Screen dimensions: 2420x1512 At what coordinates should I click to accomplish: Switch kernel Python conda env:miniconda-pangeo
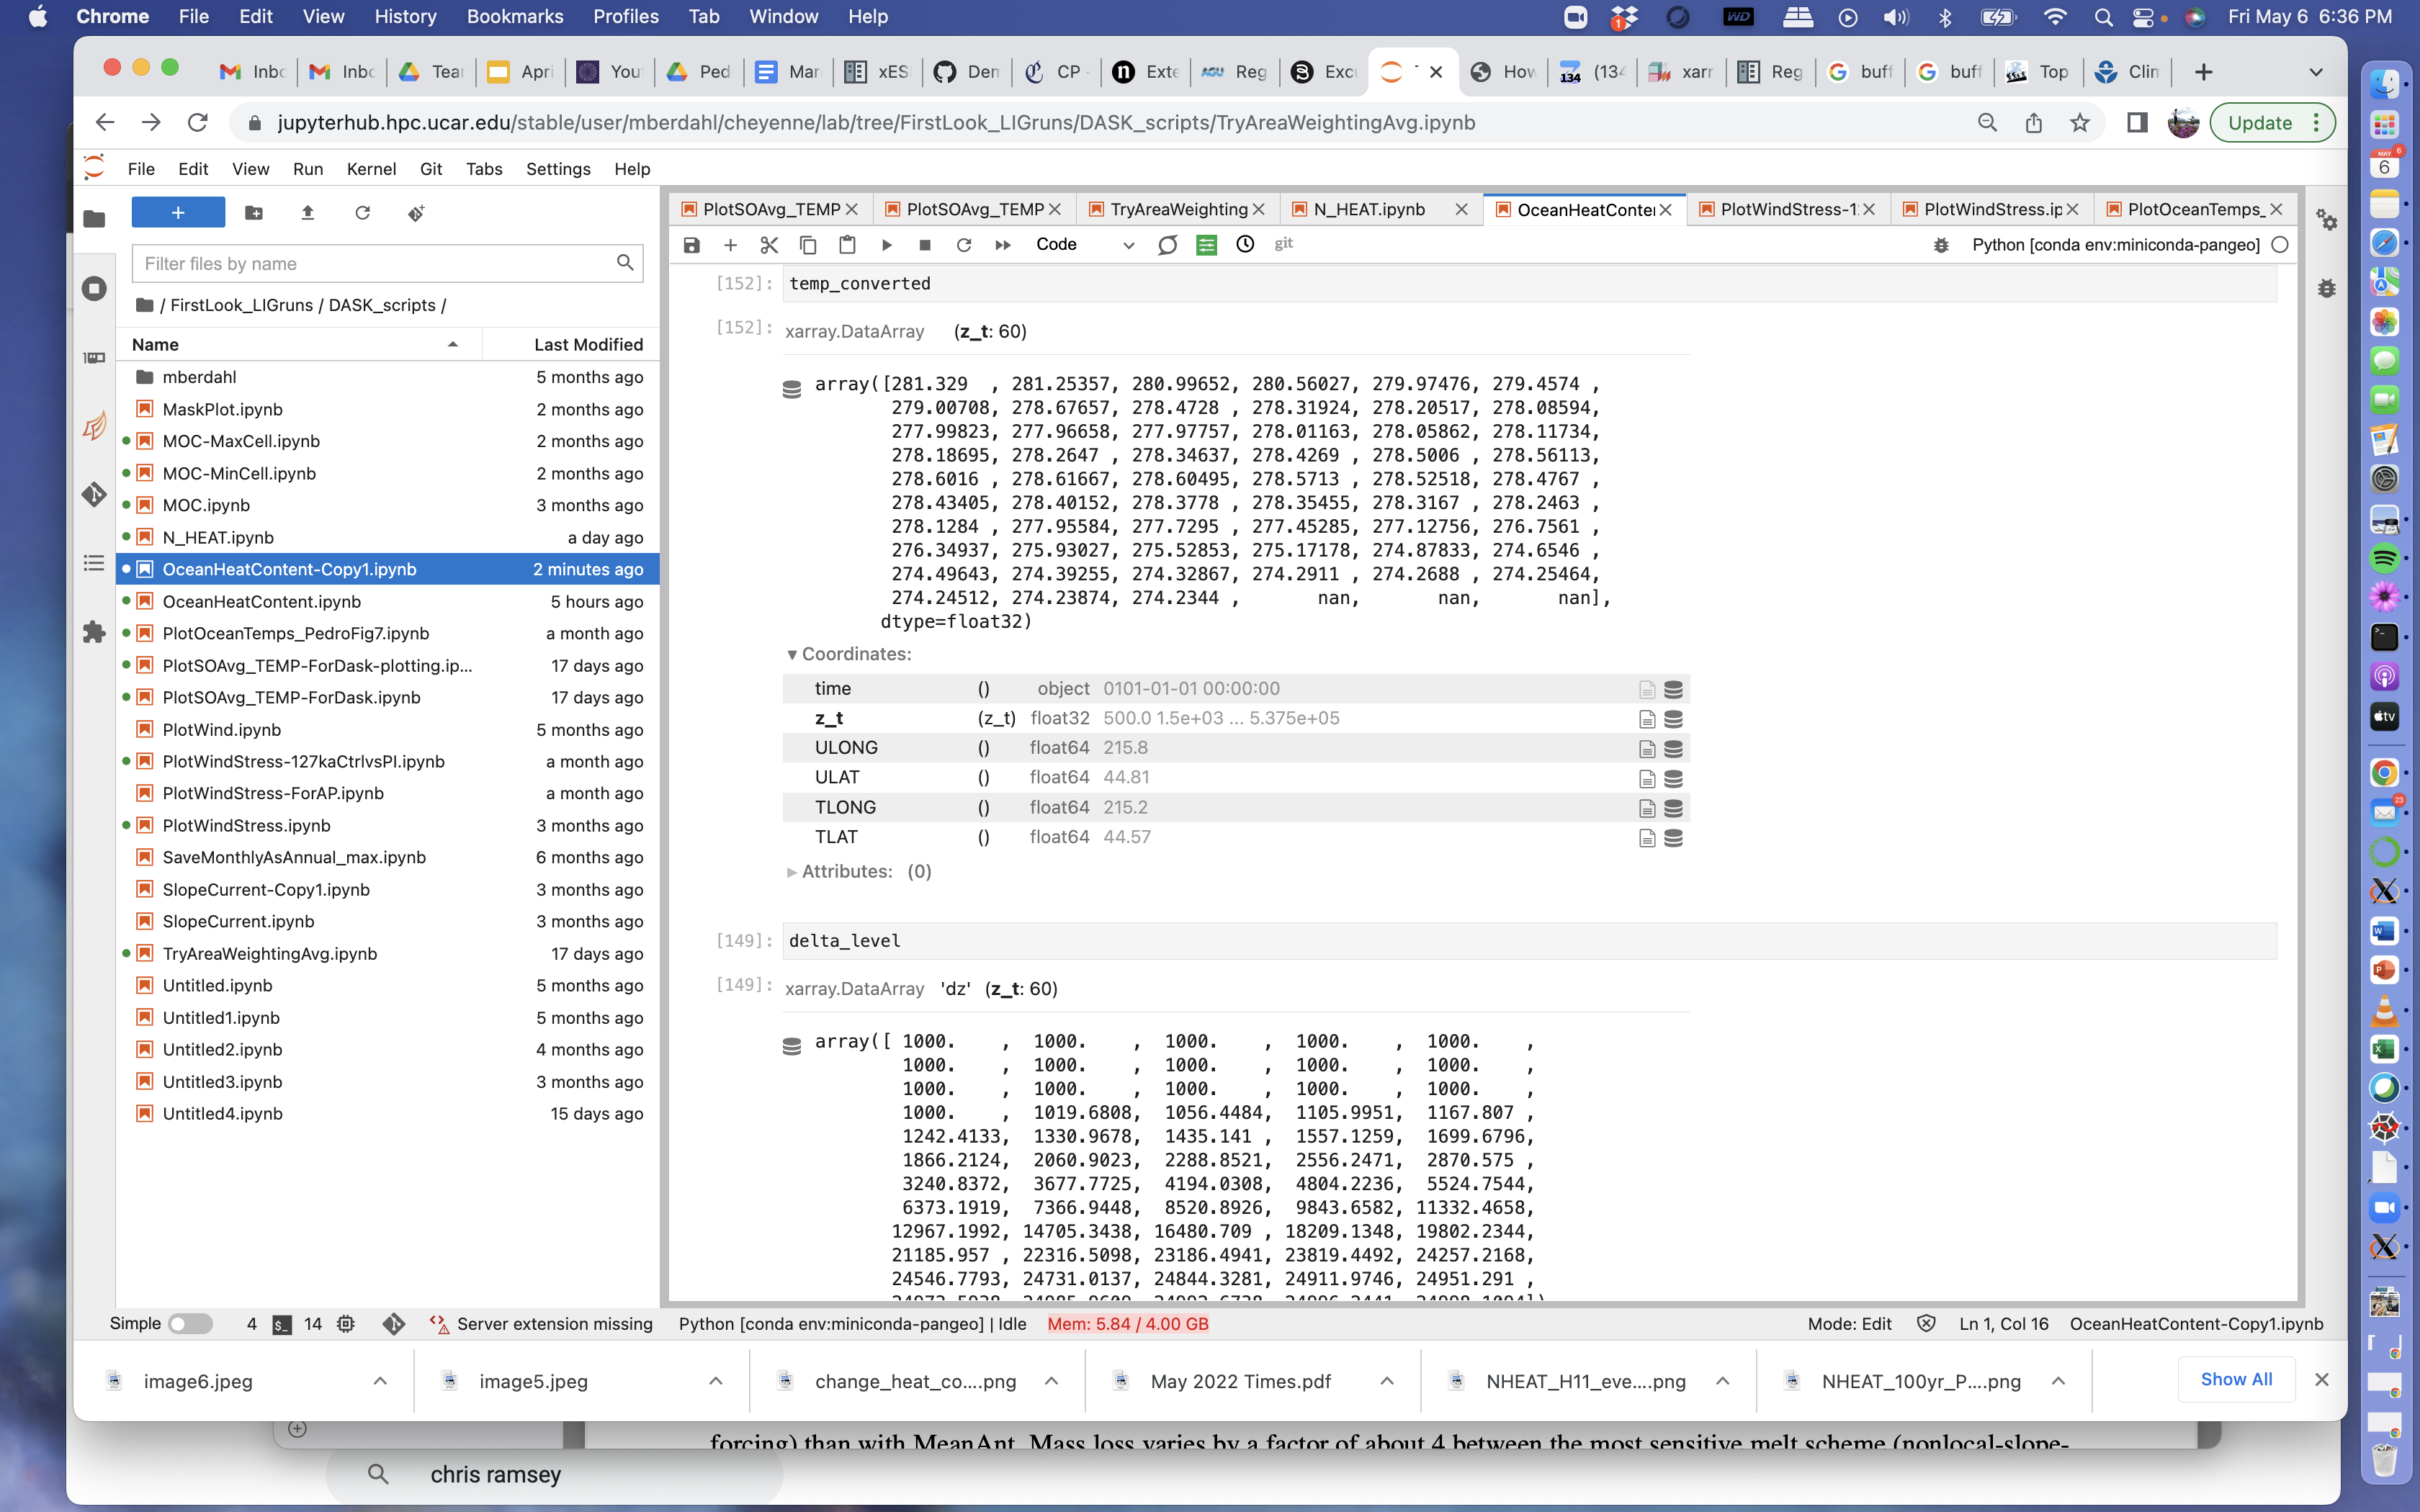(2115, 245)
